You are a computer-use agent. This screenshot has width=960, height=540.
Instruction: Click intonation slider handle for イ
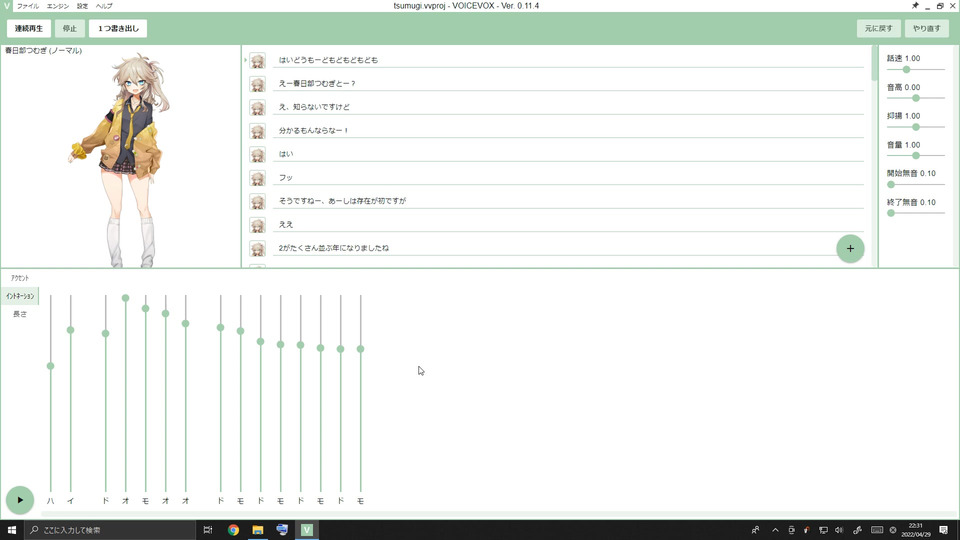(x=70, y=330)
